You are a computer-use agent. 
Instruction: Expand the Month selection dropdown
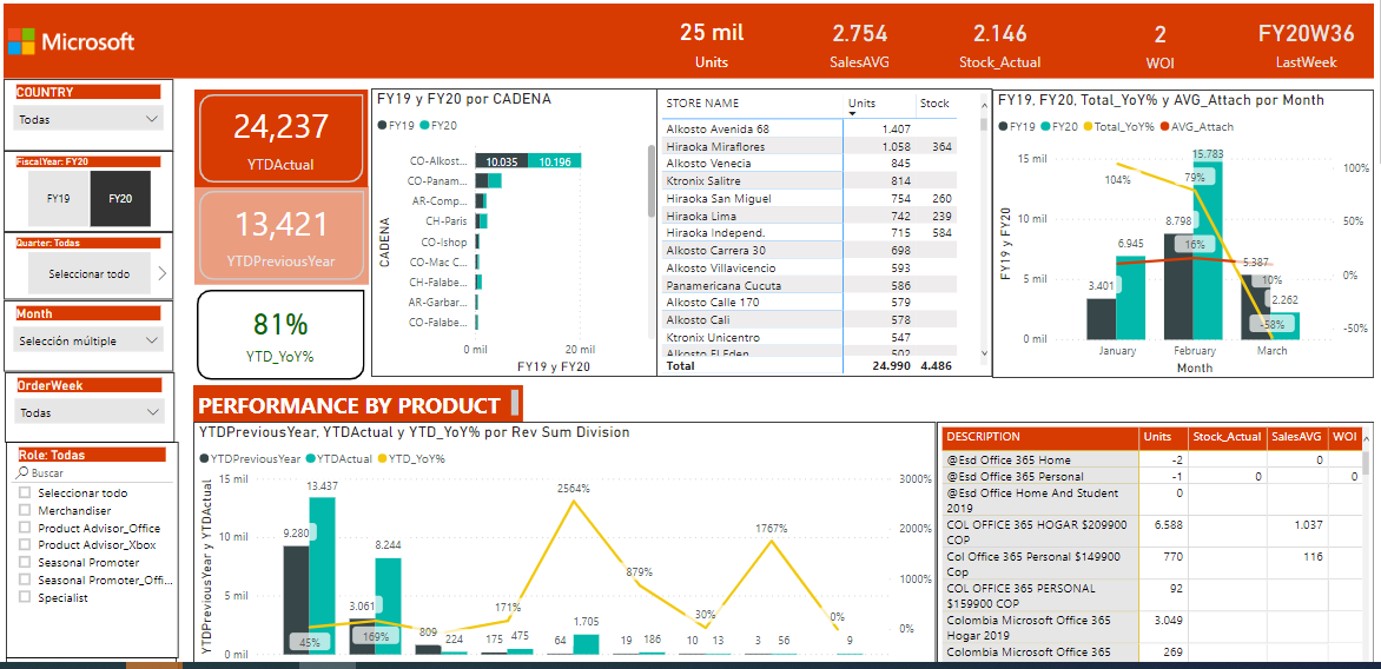pos(89,341)
